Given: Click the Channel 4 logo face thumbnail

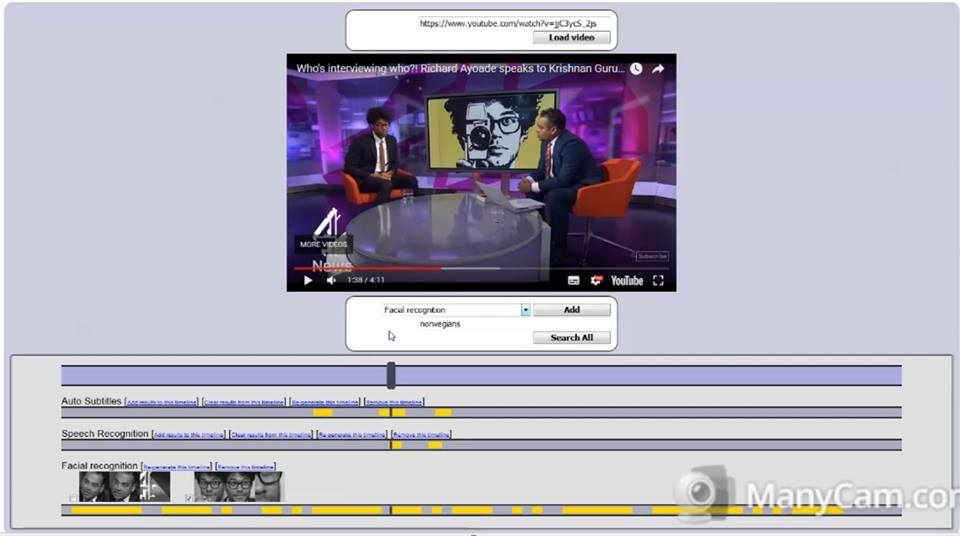Looking at the screenshot, I should pyautogui.click(x=155, y=487).
